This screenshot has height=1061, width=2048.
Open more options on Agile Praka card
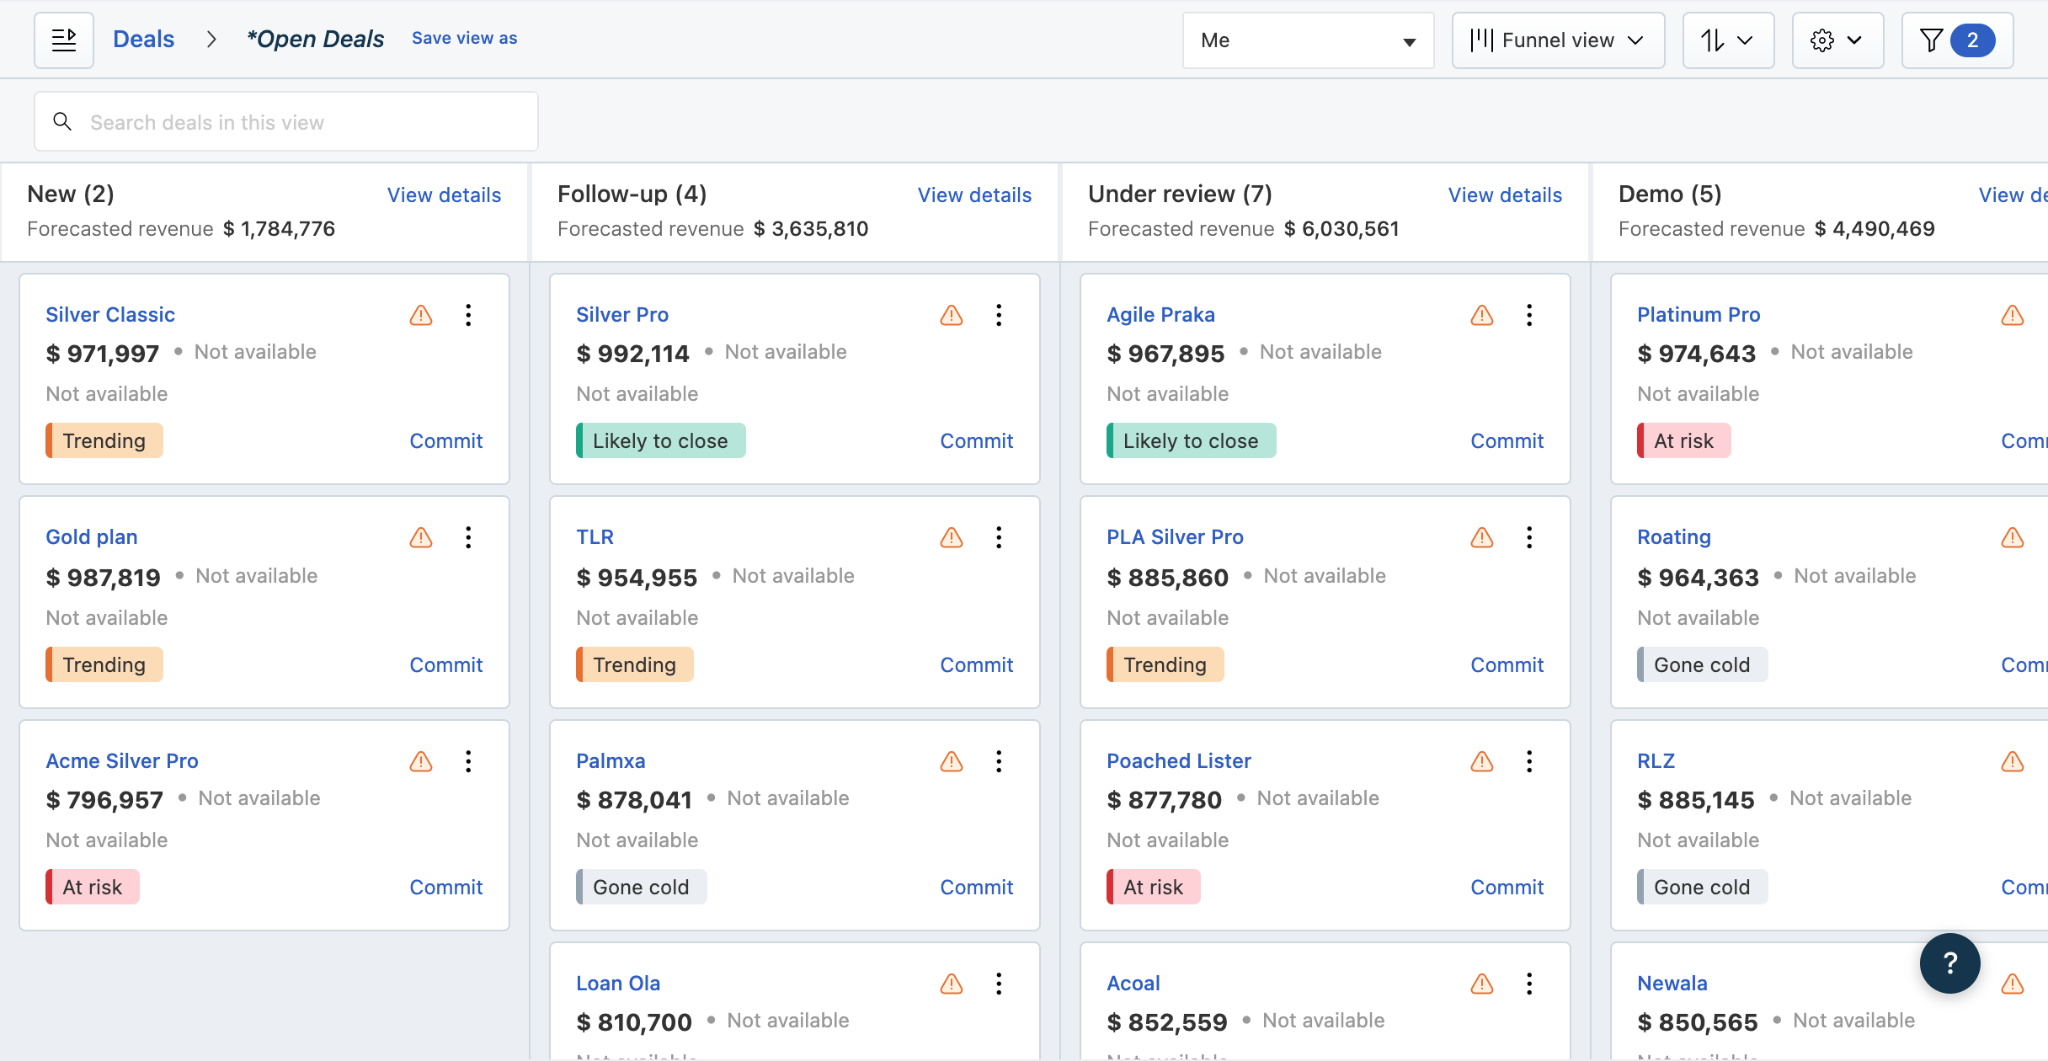(x=1529, y=315)
